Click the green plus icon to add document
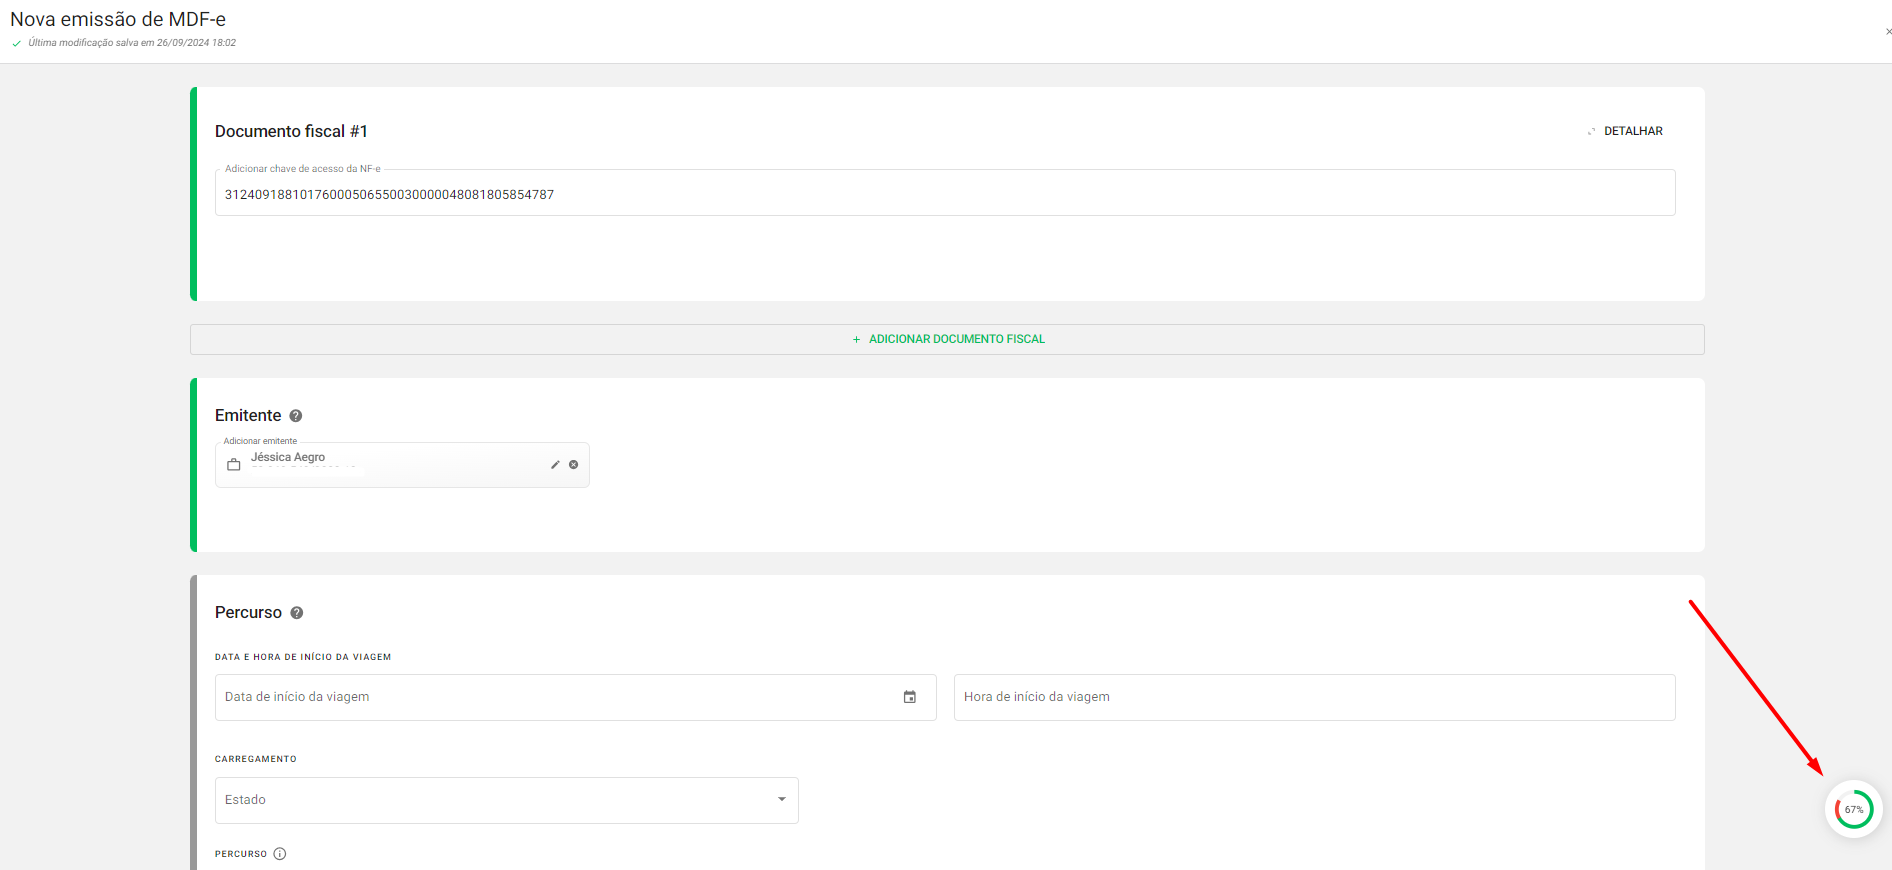The image size is (1892, 870). click(856, 340)
